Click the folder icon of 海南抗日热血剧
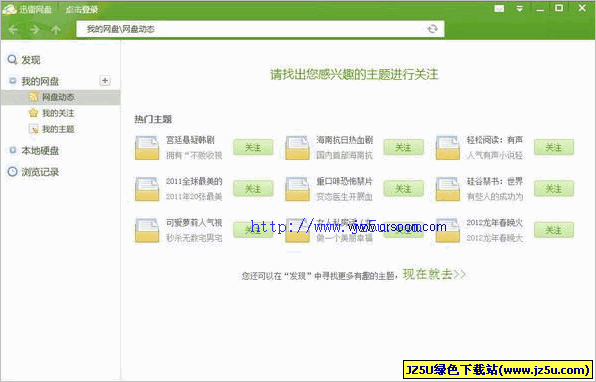Image resolution: width=596 pixels, height=382 pixels. [297, 148]
